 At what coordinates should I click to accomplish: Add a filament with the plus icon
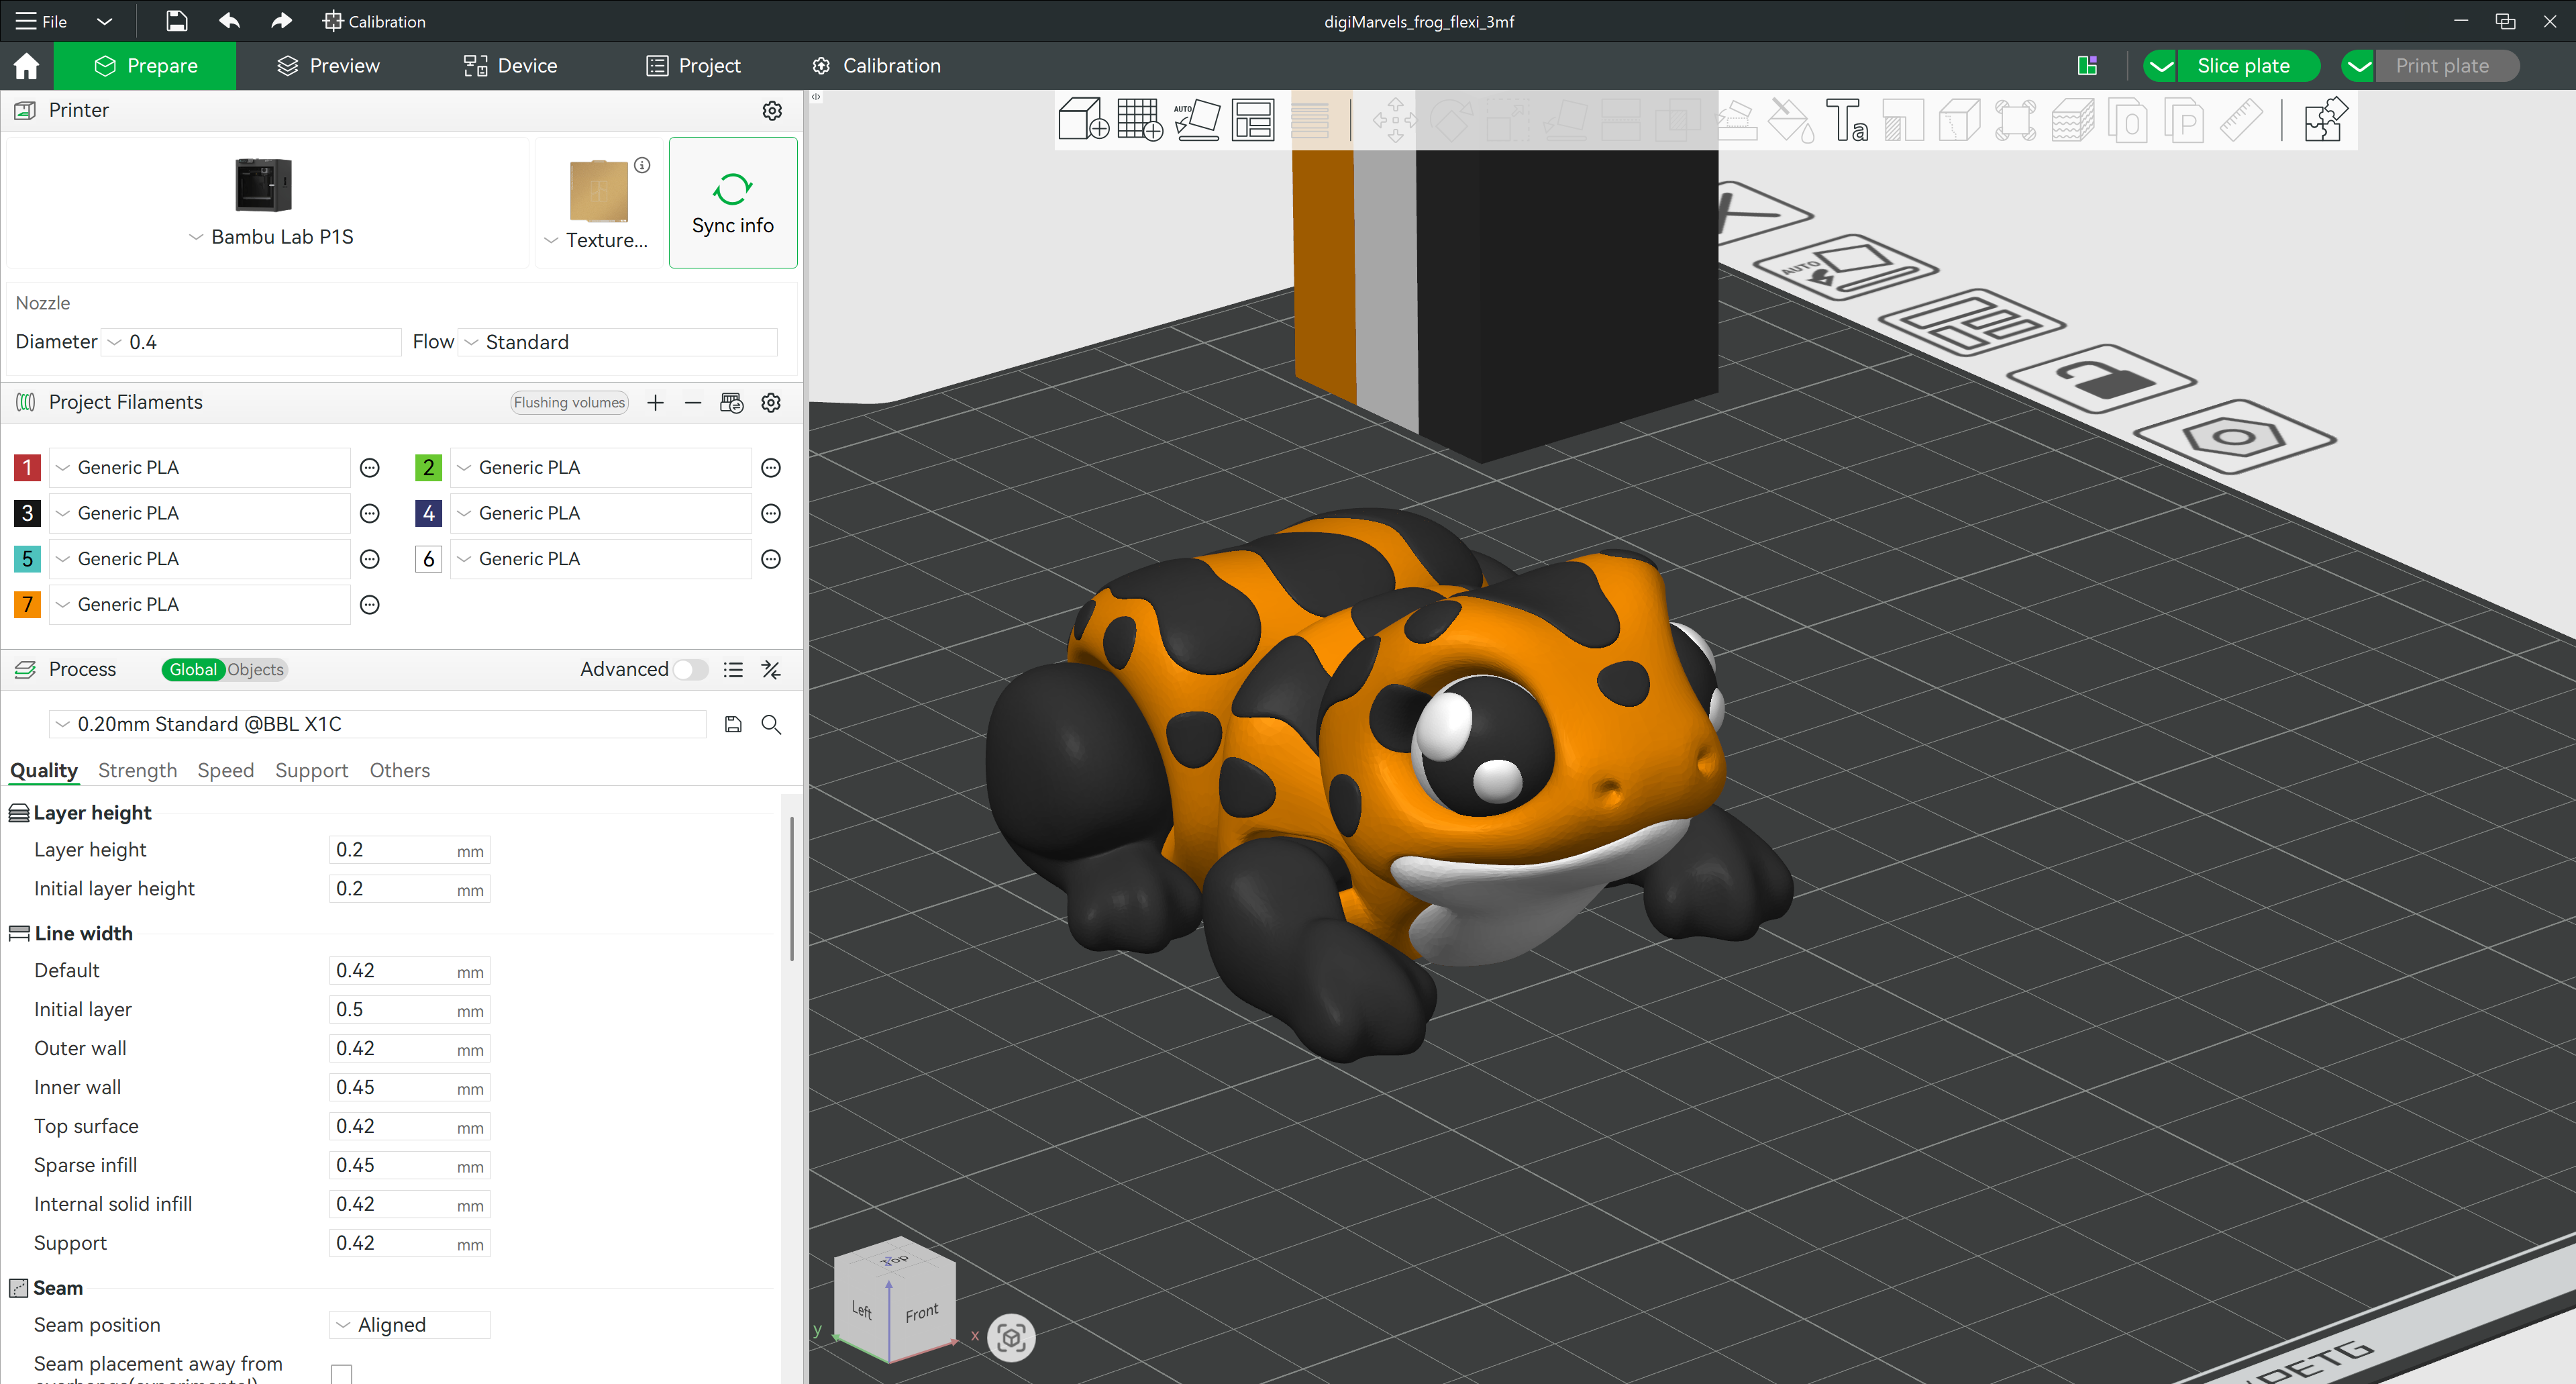click(x=655, y=403)
